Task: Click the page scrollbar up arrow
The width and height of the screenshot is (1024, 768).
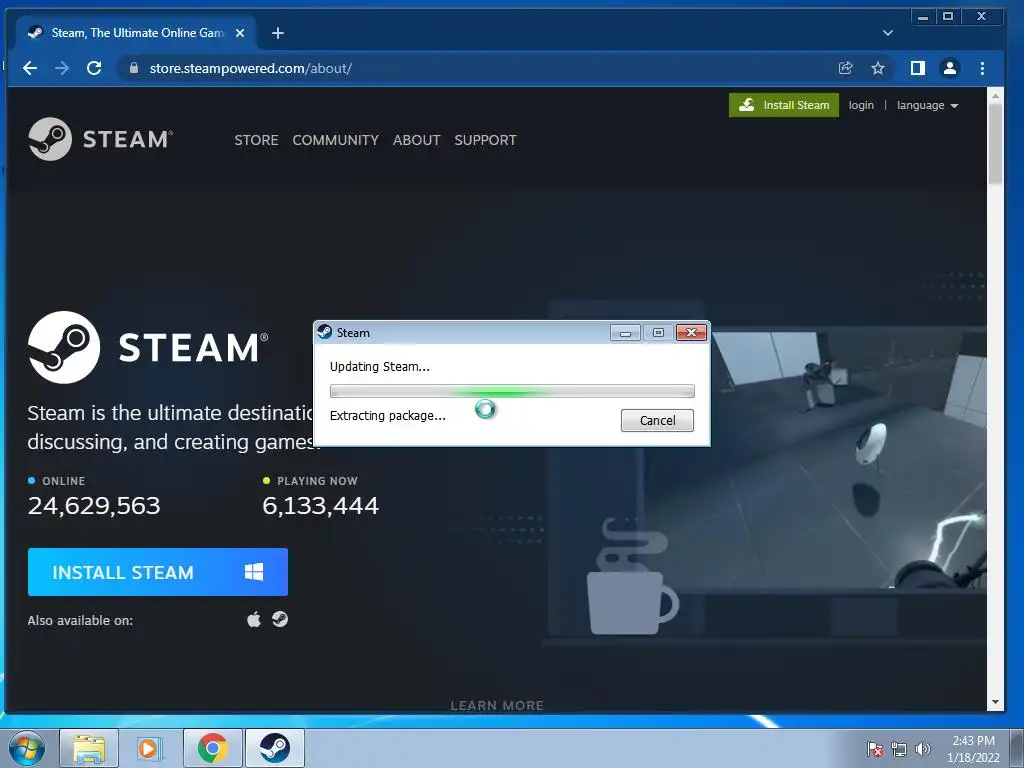Action: [x=995, y=95]
